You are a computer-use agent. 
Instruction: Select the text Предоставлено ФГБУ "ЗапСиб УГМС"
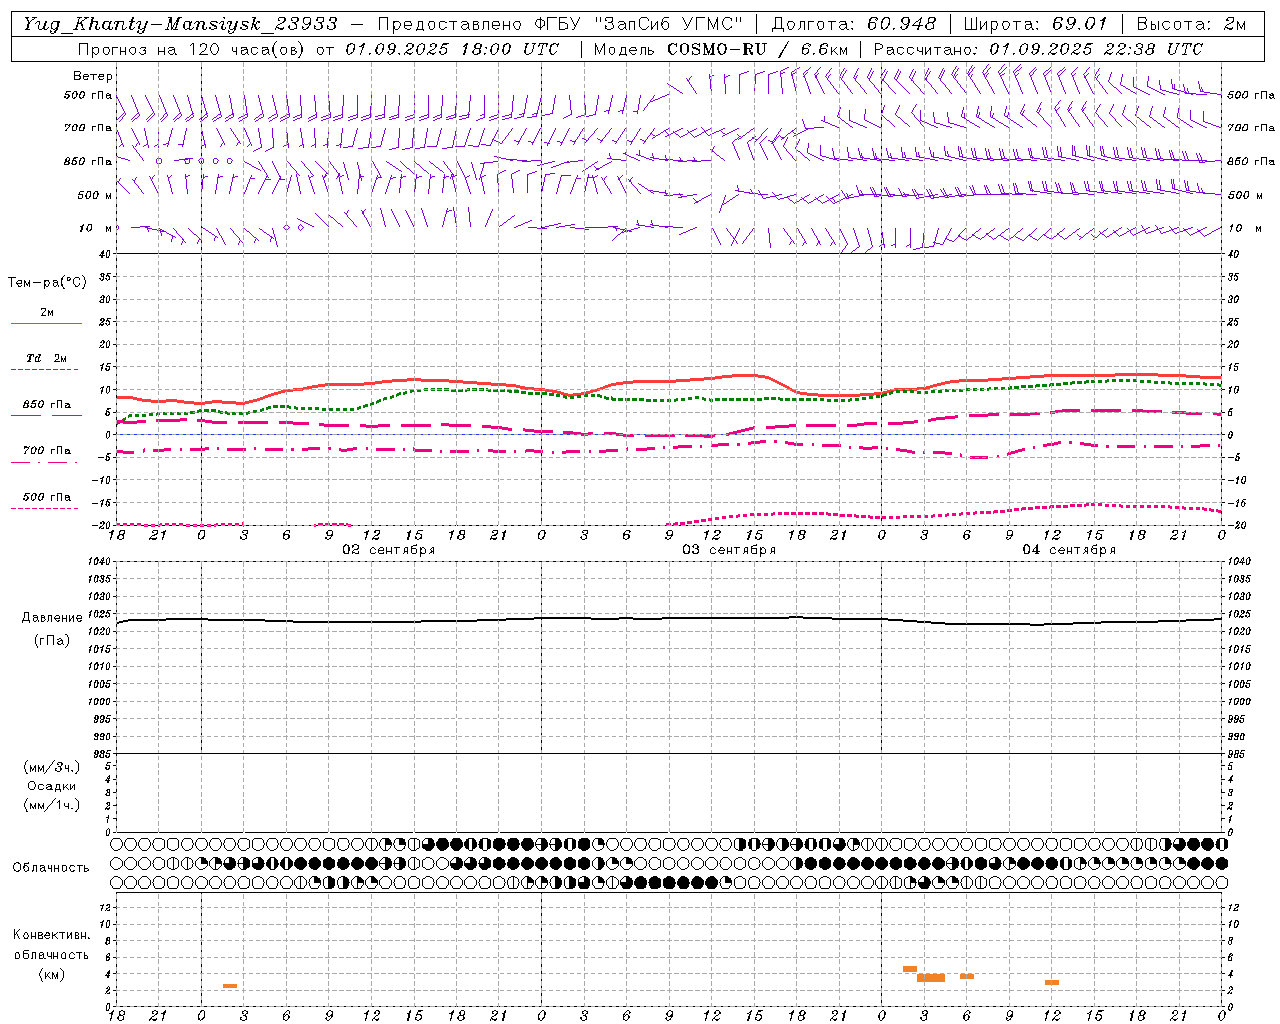tap(560, 24)
